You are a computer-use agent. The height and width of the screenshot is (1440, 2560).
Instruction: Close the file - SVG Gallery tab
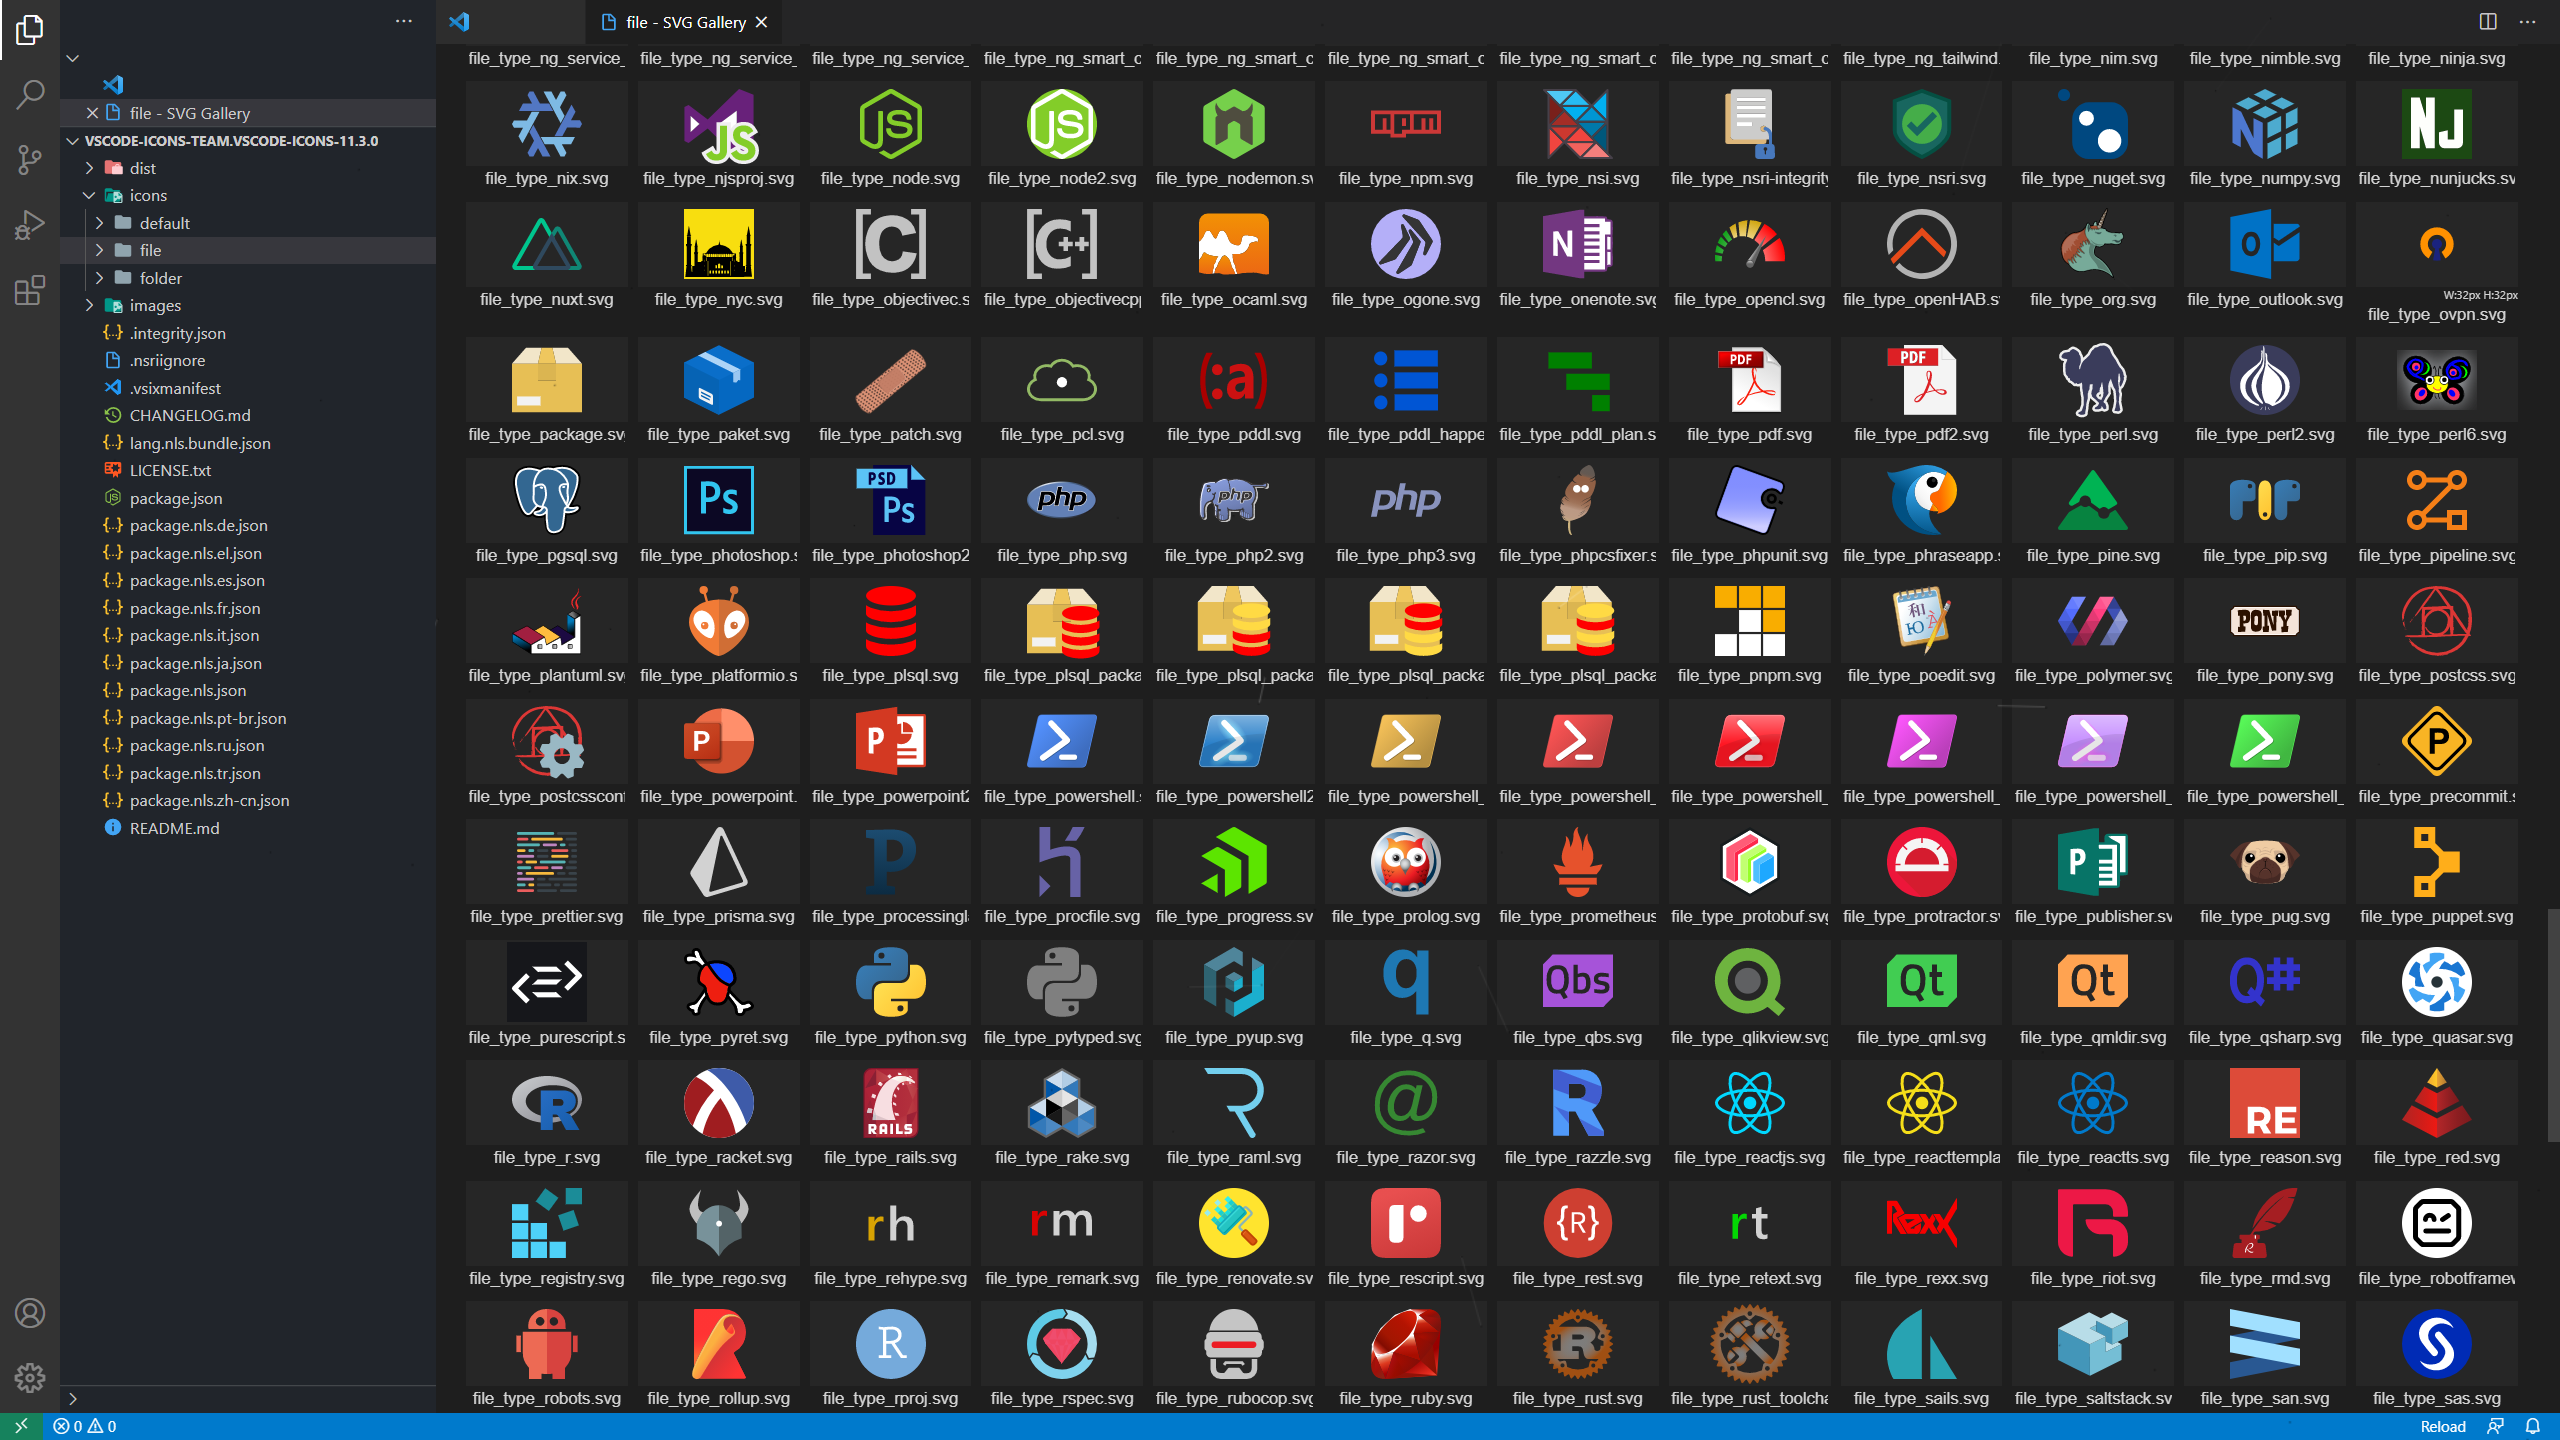click(x=761, y=22)
